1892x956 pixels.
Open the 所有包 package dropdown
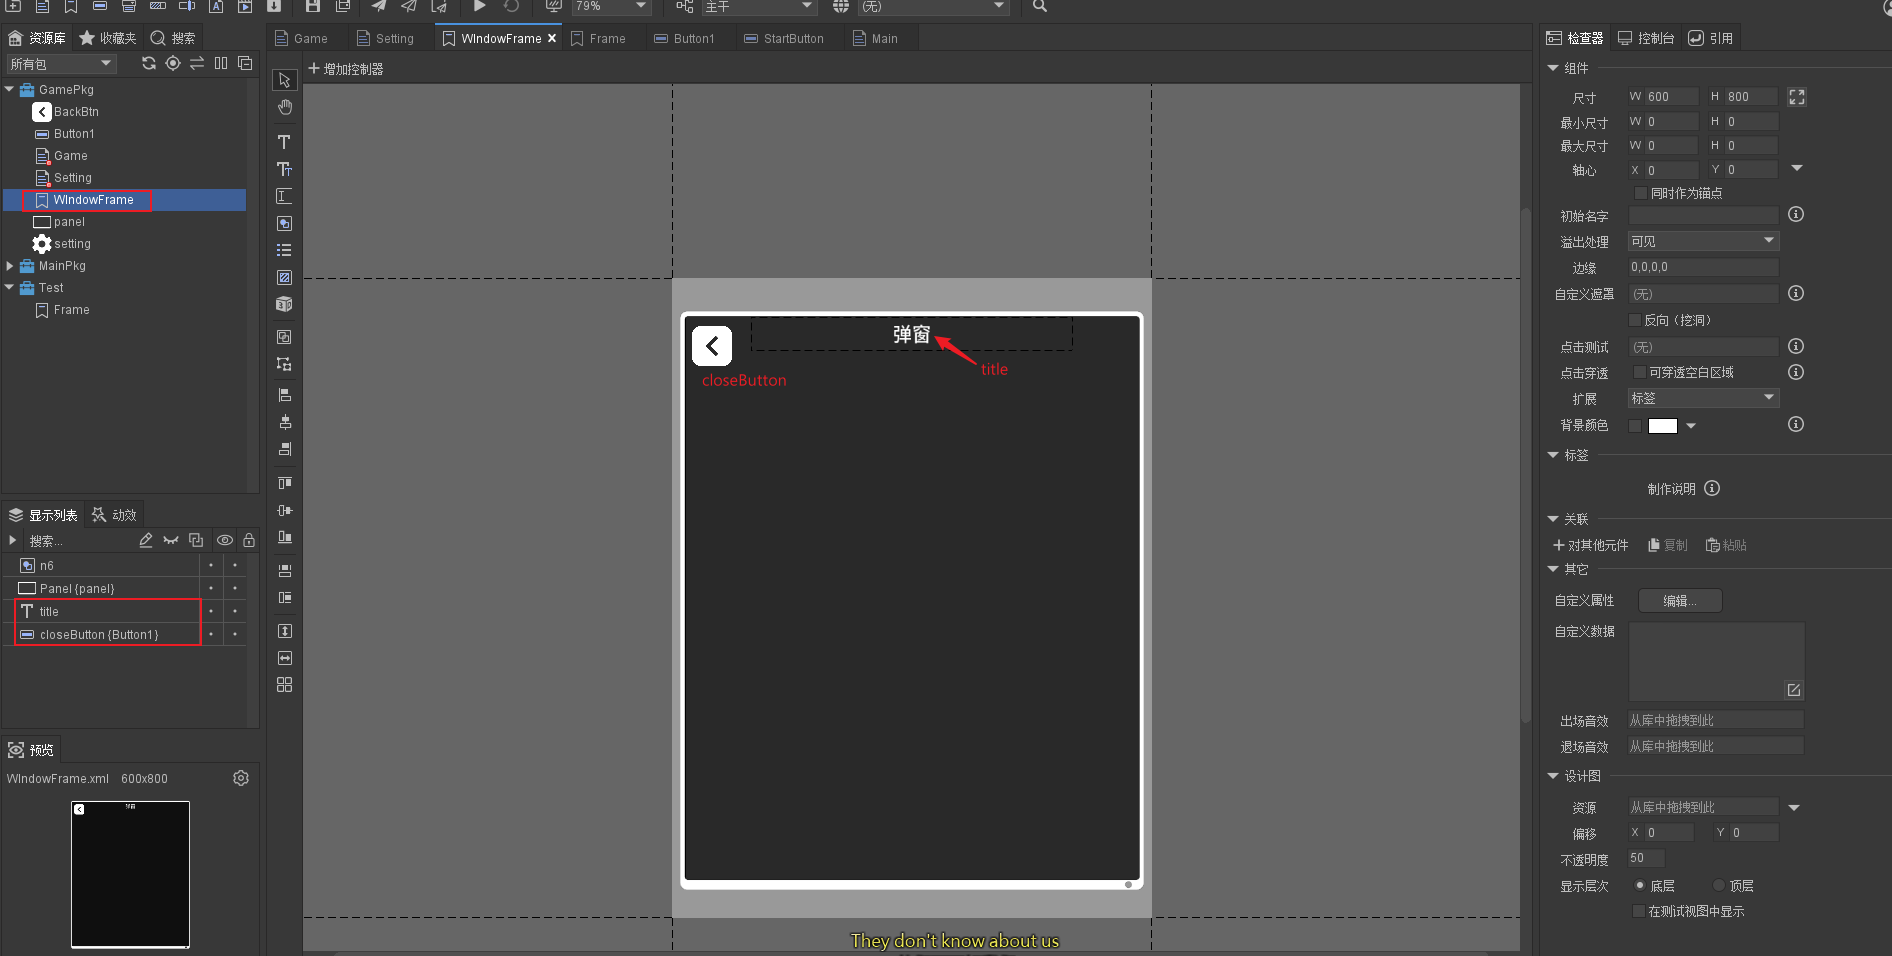61,63
